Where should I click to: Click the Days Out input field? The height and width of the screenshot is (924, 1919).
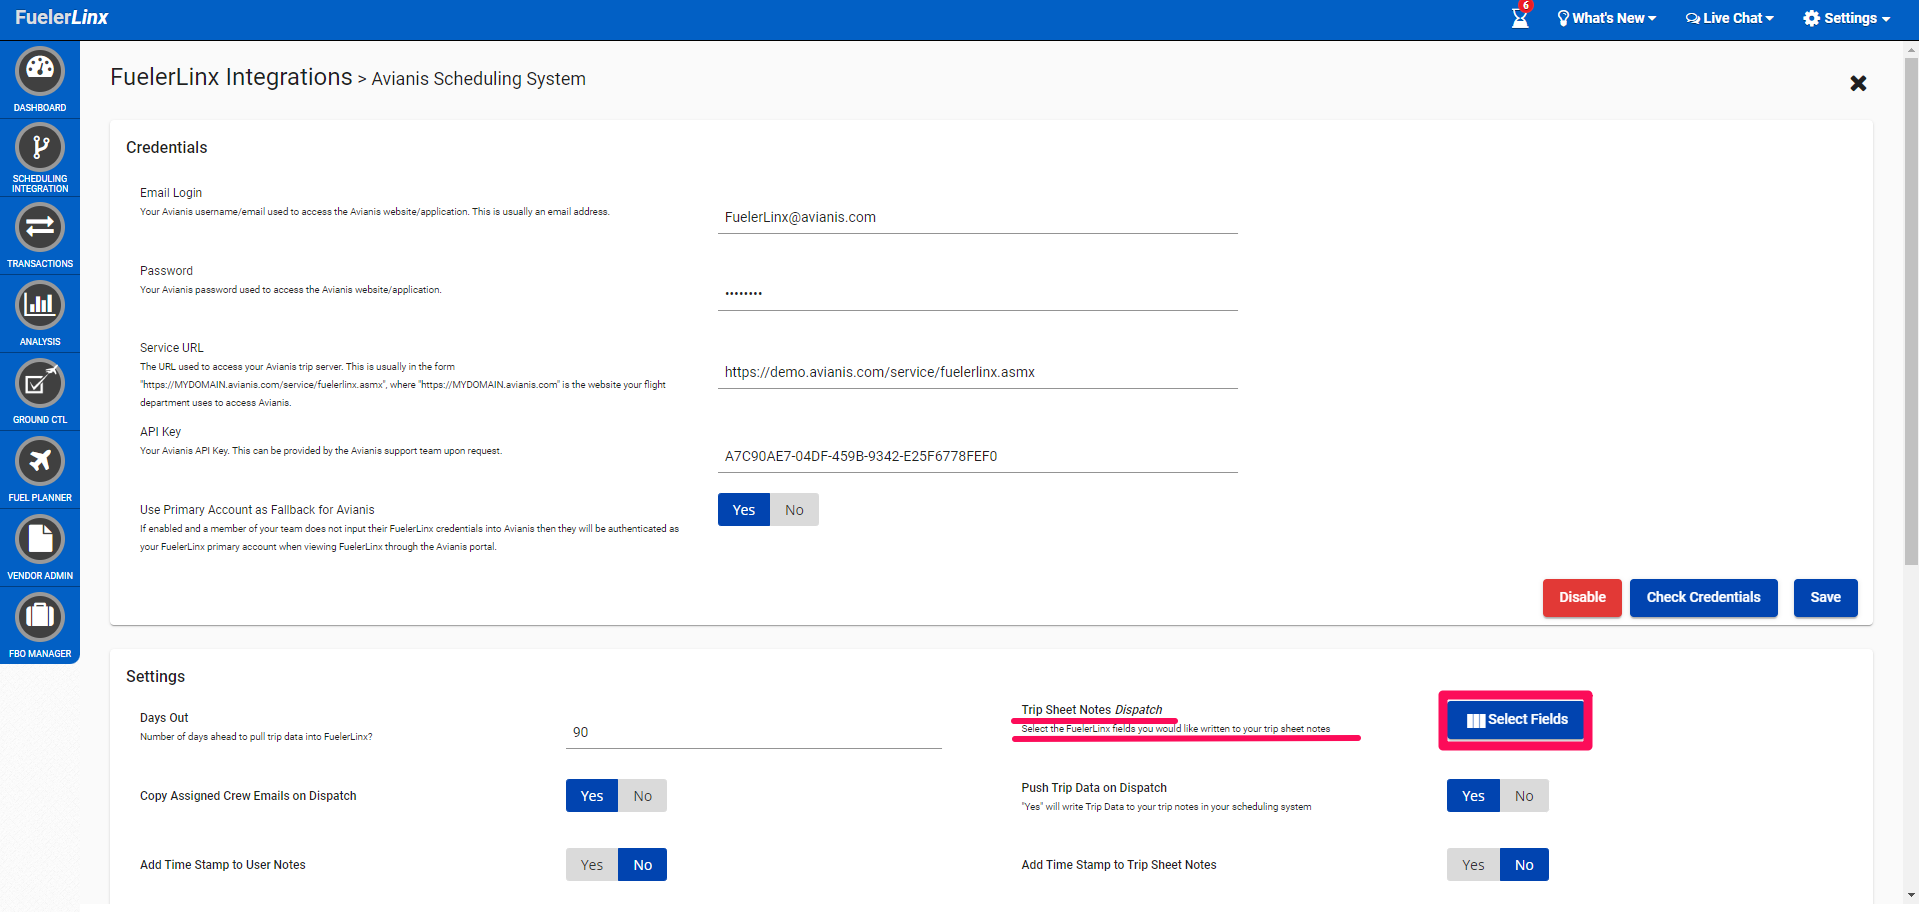coord(754,732)
